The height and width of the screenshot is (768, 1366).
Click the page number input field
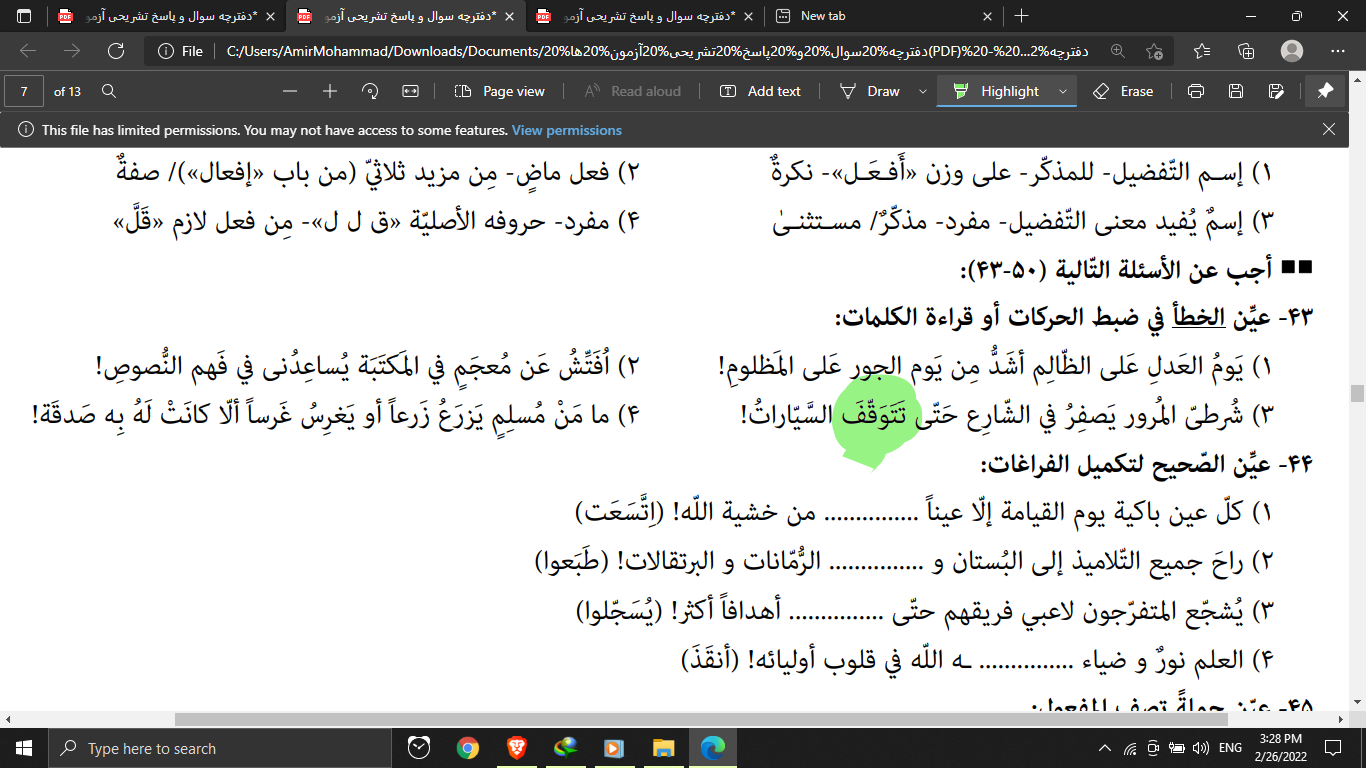pos(24,91)
